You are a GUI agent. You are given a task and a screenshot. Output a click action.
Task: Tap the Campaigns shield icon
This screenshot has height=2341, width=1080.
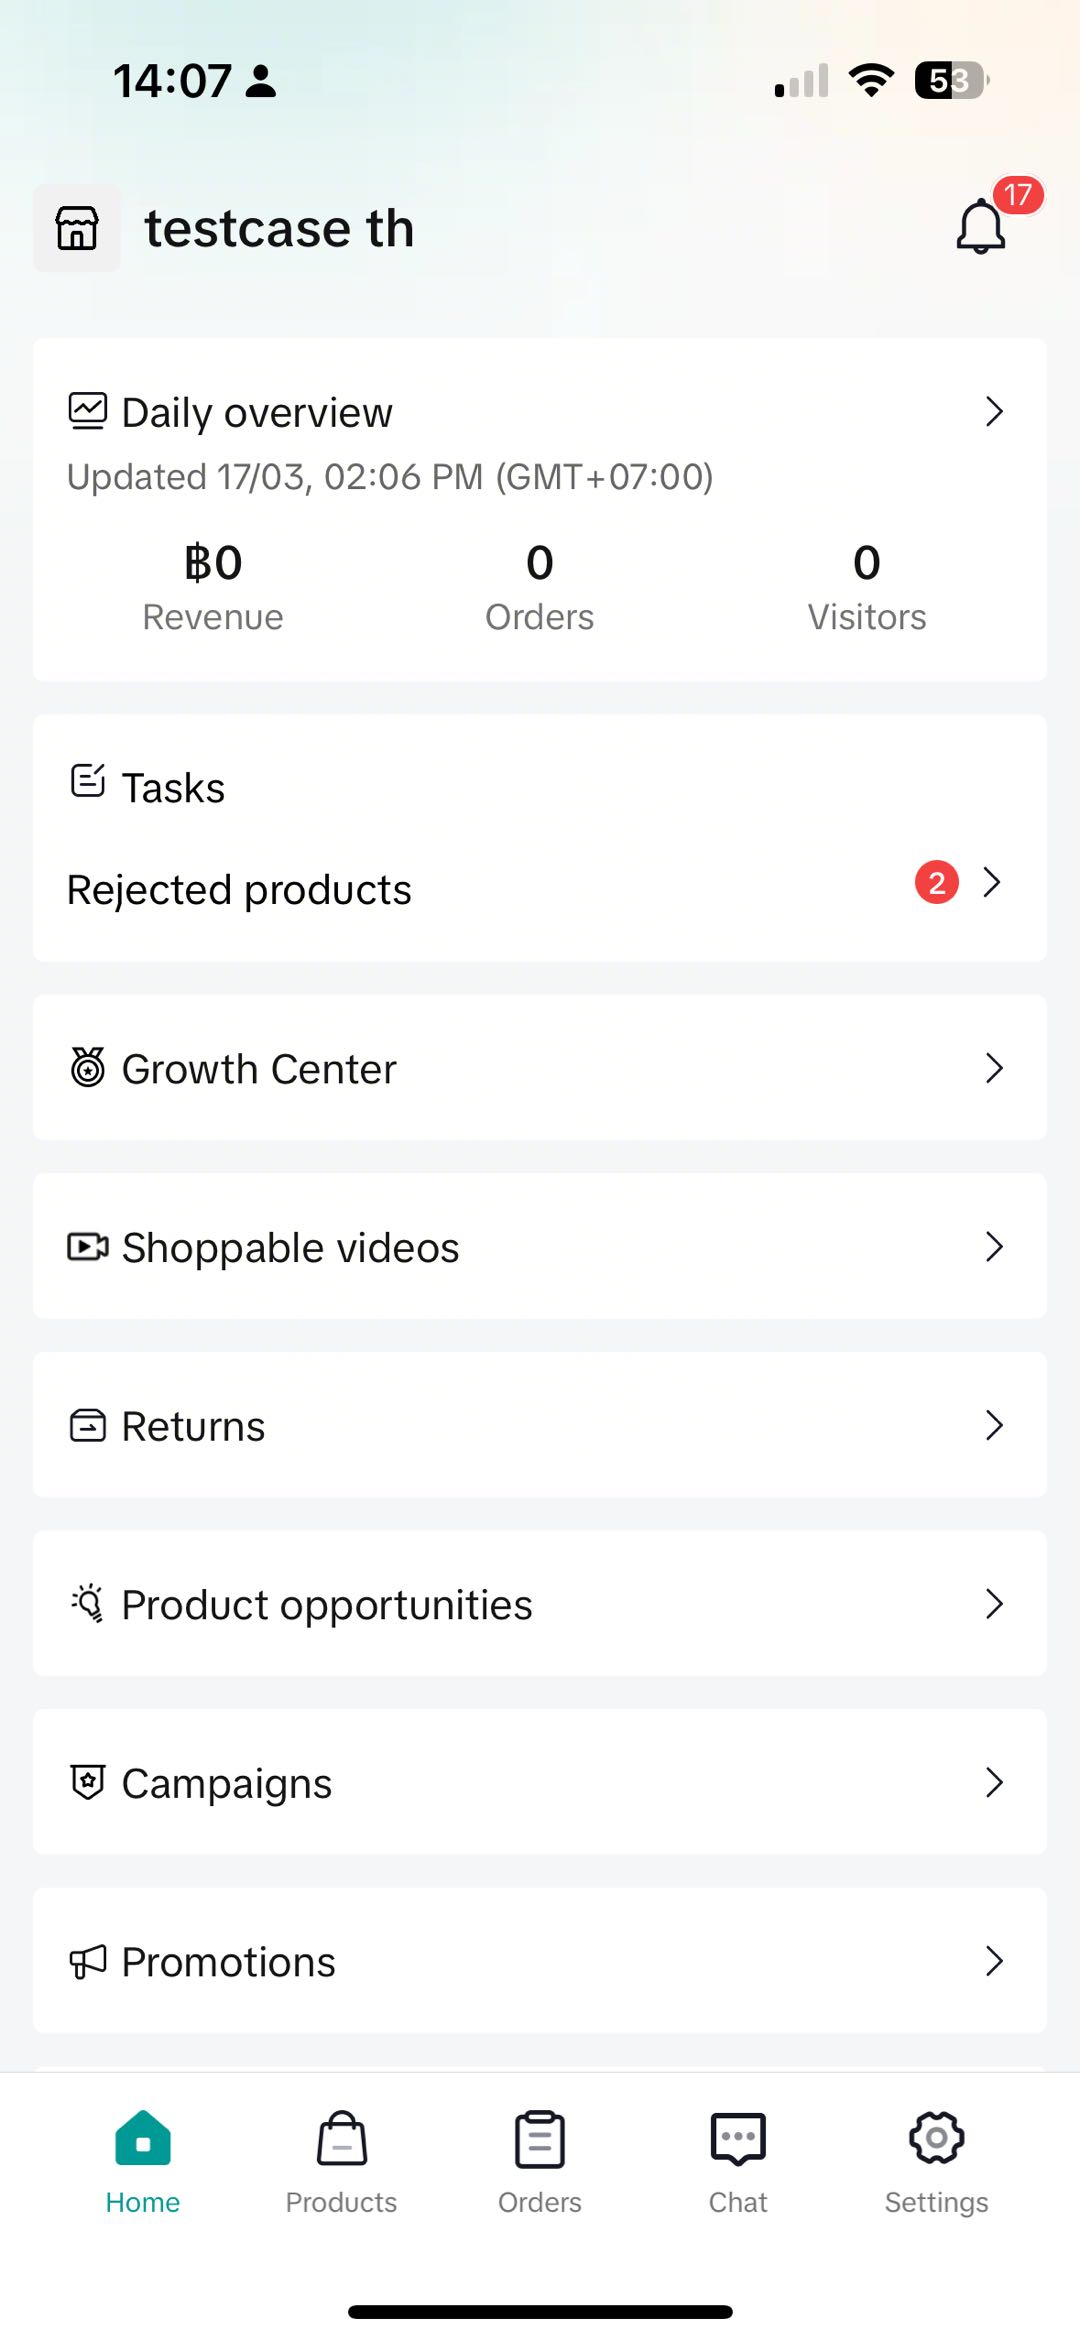tap(88, 1782)
